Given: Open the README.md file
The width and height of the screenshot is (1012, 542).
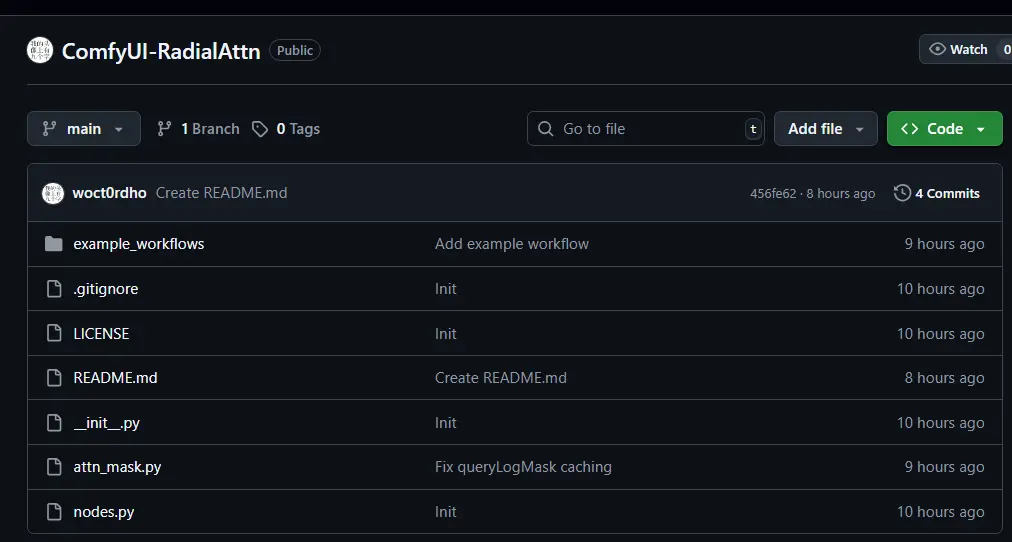Looking at the screenshot, I should (x=115, y=378).
